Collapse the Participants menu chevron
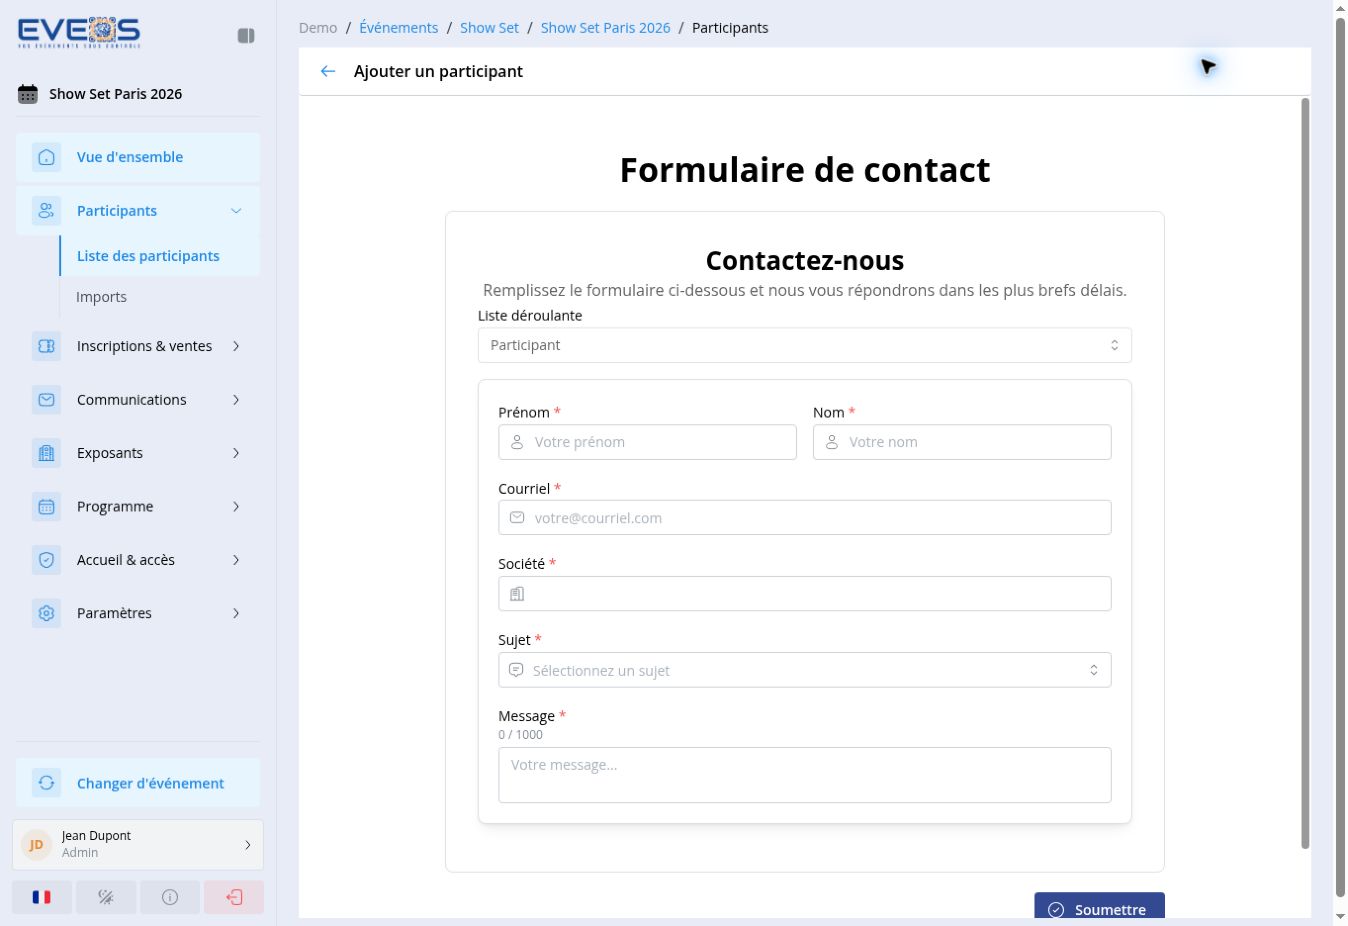The width and height of the screenshot is (1348, 926). coord(236,211)
